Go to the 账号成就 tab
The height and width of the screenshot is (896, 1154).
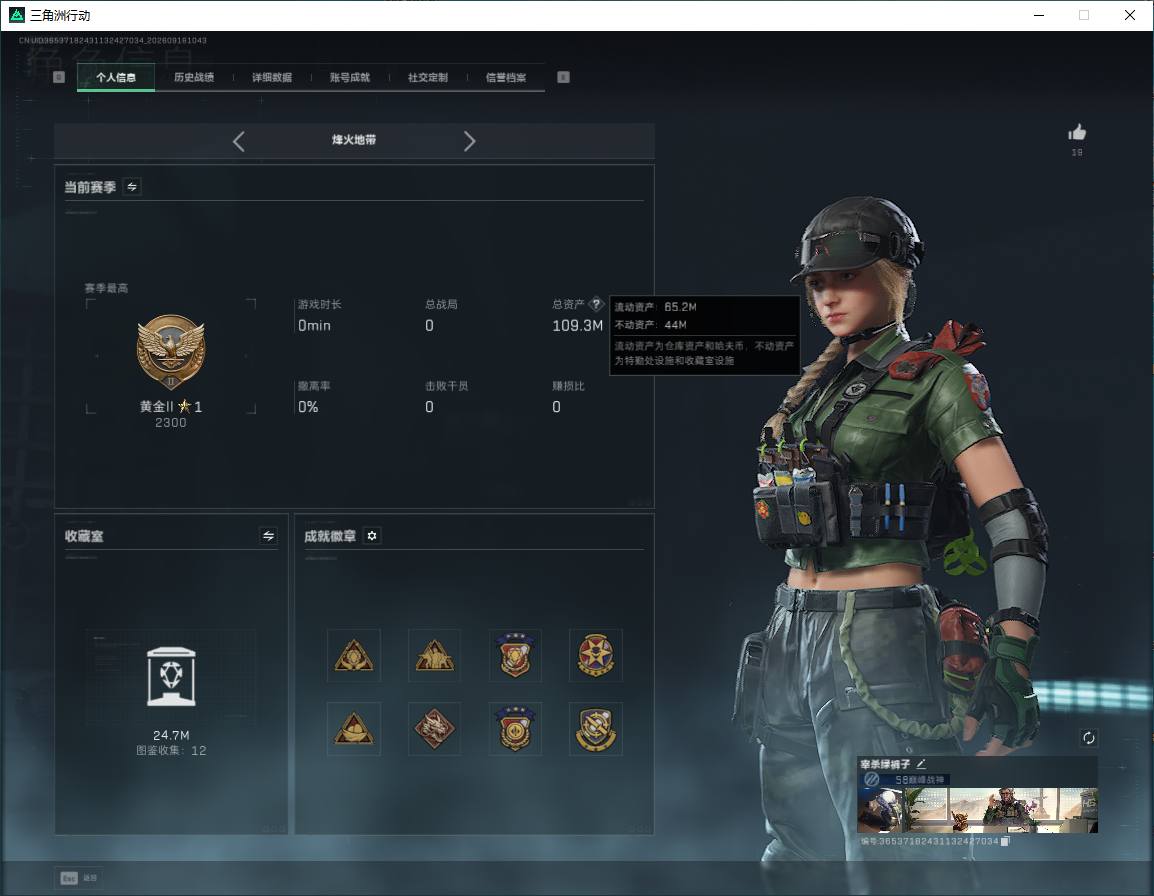[350, 77]
